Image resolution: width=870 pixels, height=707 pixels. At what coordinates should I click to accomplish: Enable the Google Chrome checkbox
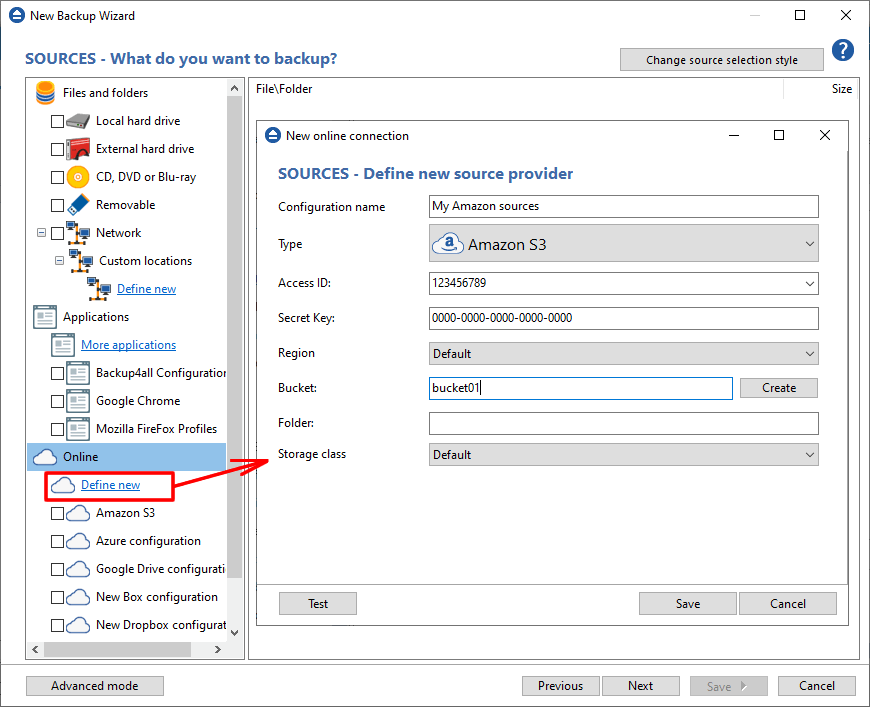pyautogui.click(x=57, y=401)
